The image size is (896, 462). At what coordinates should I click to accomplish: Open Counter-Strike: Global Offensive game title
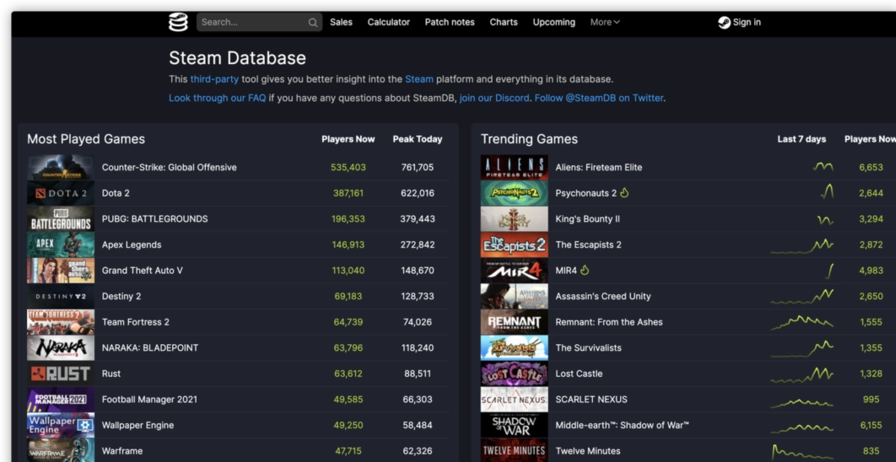[x=169, y=168]
